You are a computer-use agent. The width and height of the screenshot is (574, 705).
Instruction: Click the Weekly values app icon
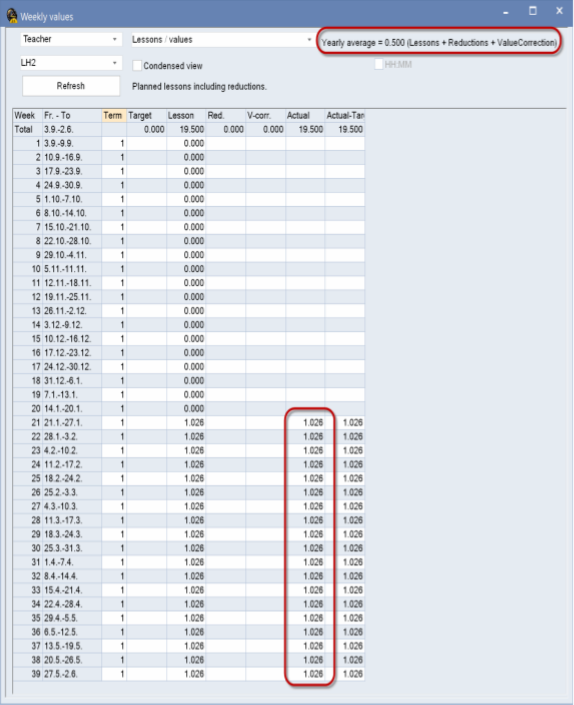(x=12, y=16)
